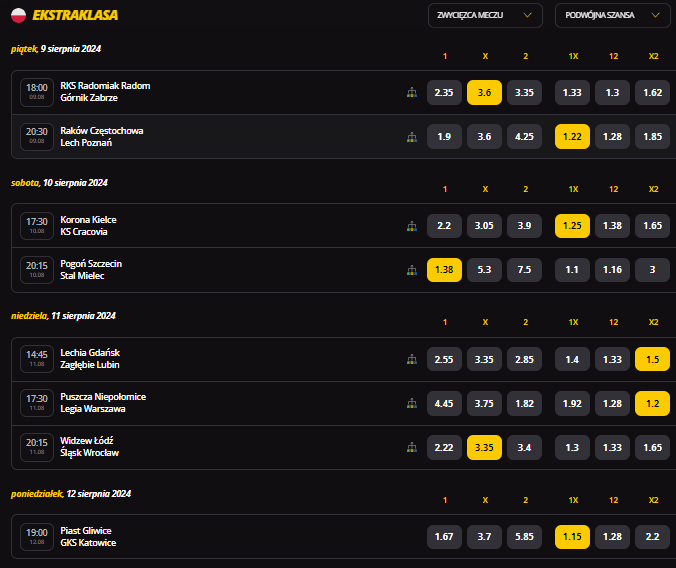Image resolution: width=676 pixels, height=568 pixels.
Task: Open statistics icon for Widzew Łódź match
Action: pos(412,448)
